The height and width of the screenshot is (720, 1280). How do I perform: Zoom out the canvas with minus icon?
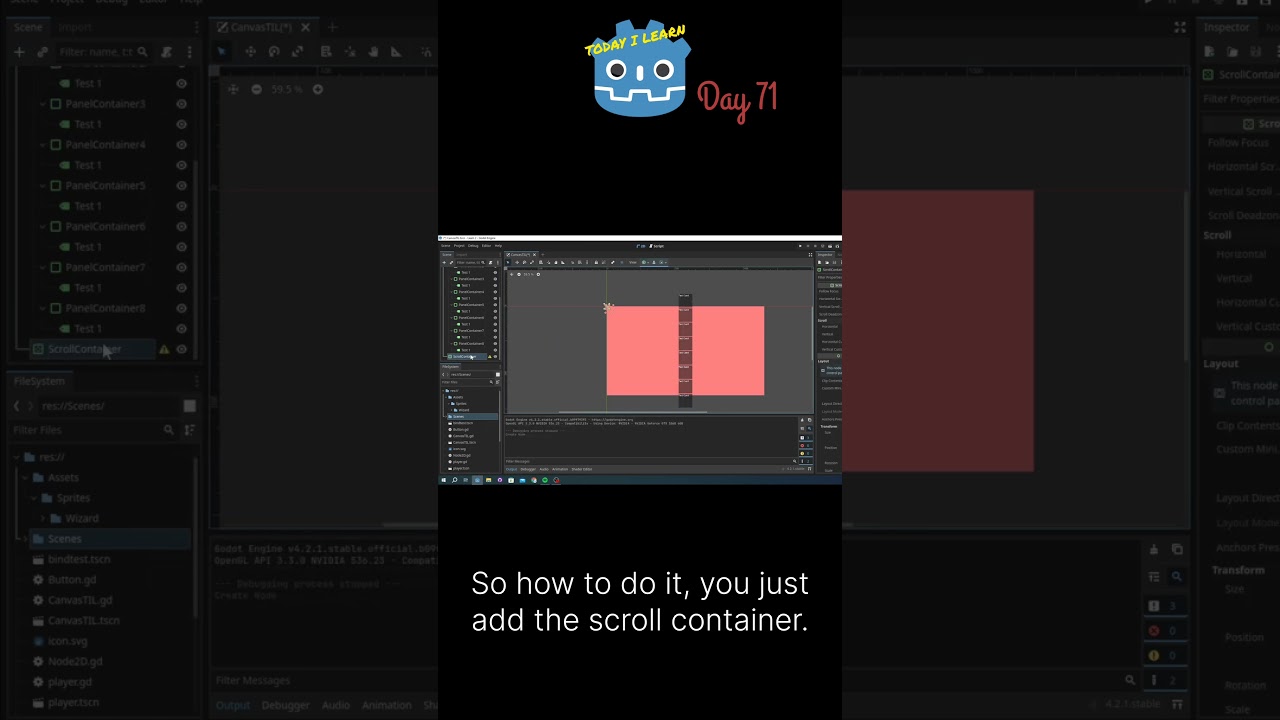[x=256, y=89]
